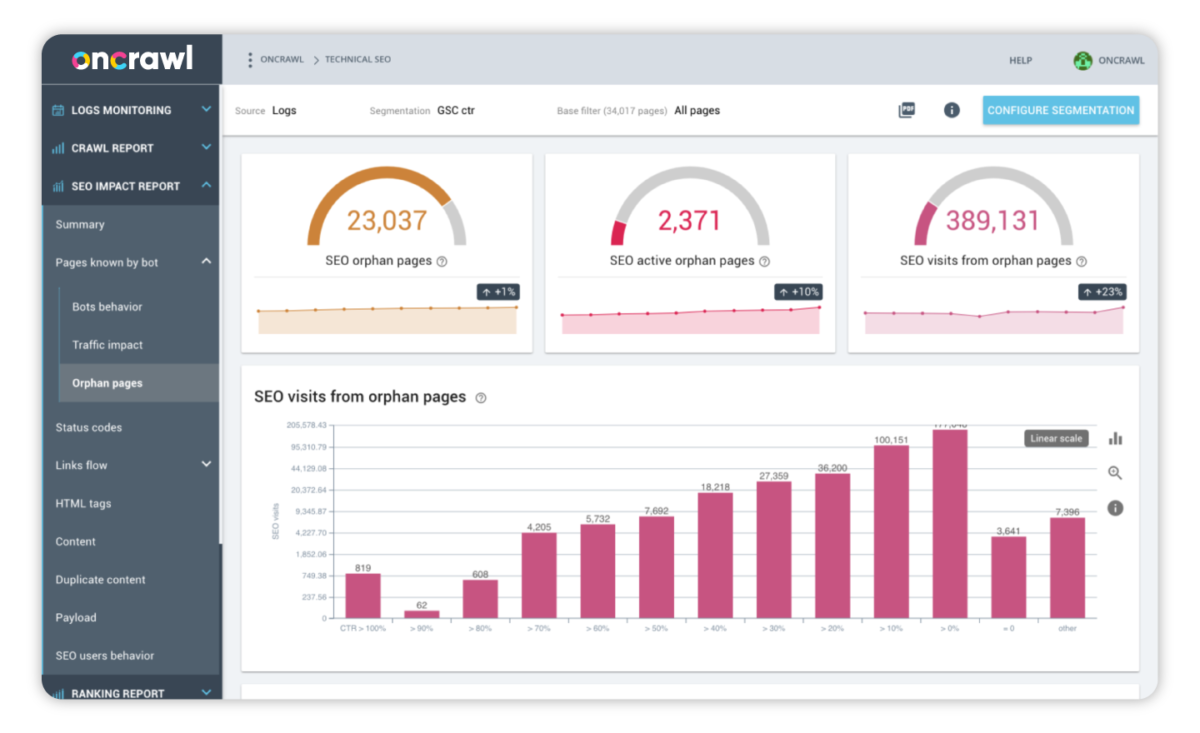The width and height of the screenshot is (1200, 733).
Task: Click the Configure Segmentation button
Action: (x=1061, y=110)
